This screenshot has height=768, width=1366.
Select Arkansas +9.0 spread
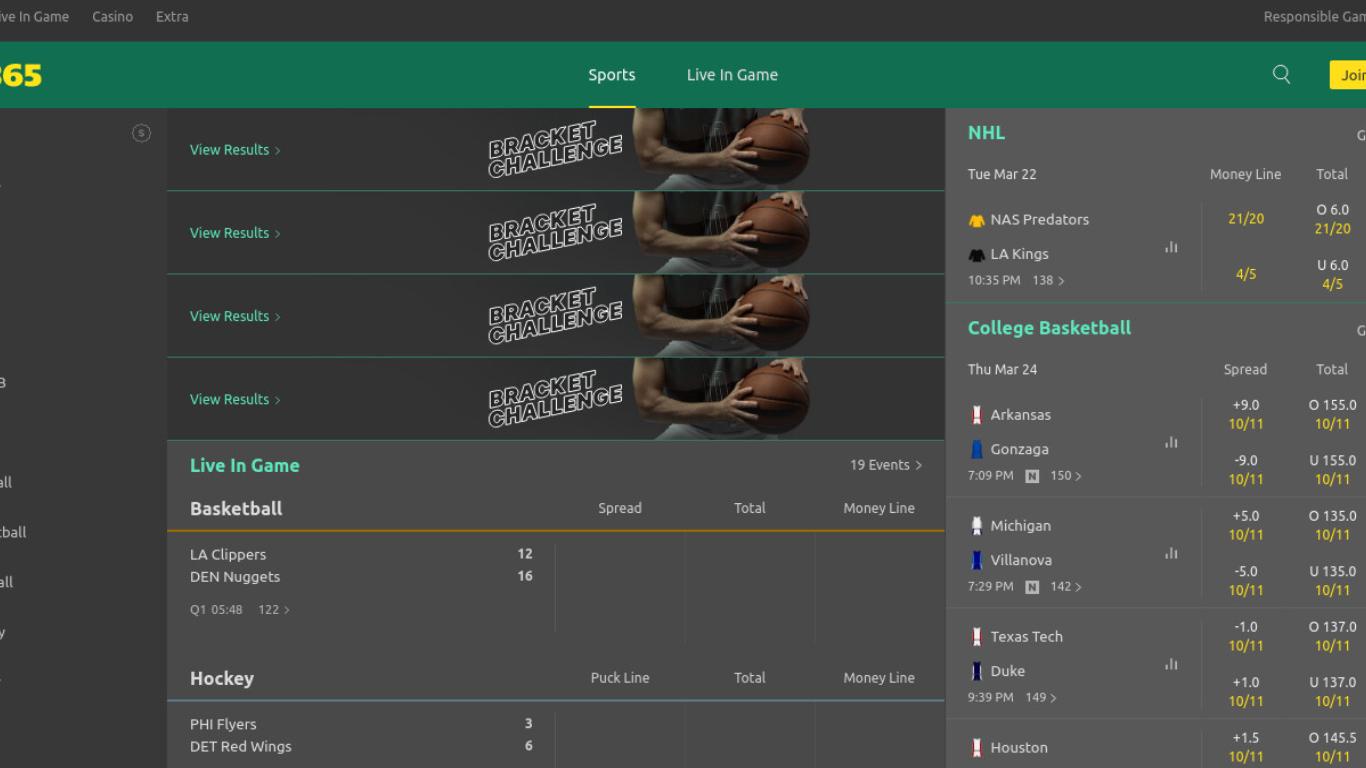click(1246, 414)
